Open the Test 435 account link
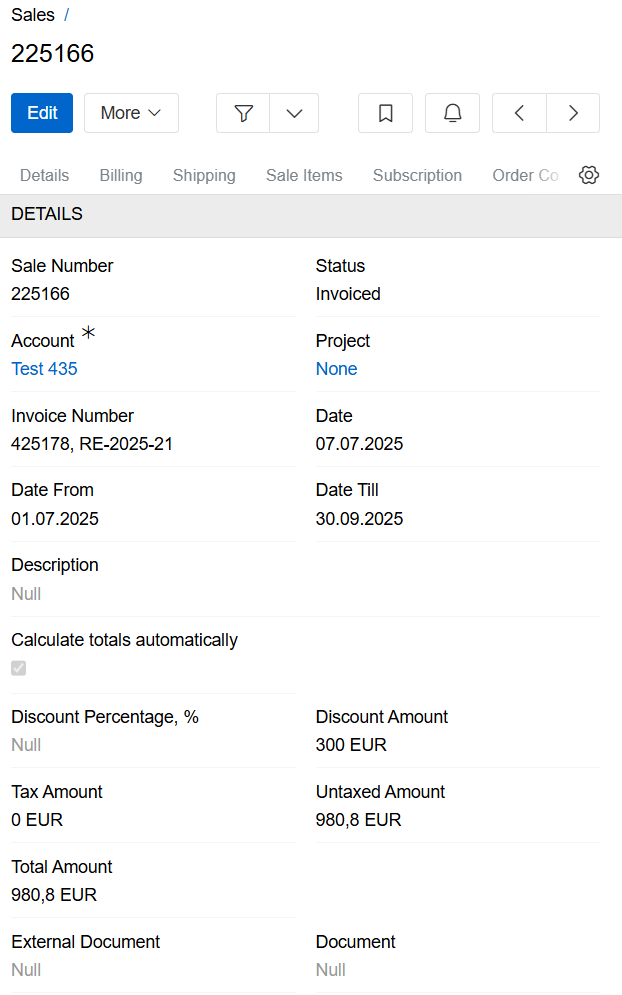The height and width of the screenshot is (995, 622). pos(44,369)
